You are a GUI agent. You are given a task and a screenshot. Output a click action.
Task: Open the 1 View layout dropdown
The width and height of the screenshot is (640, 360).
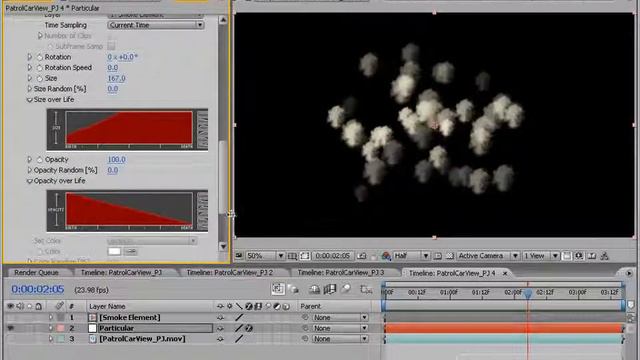click(x=540, y=256)
